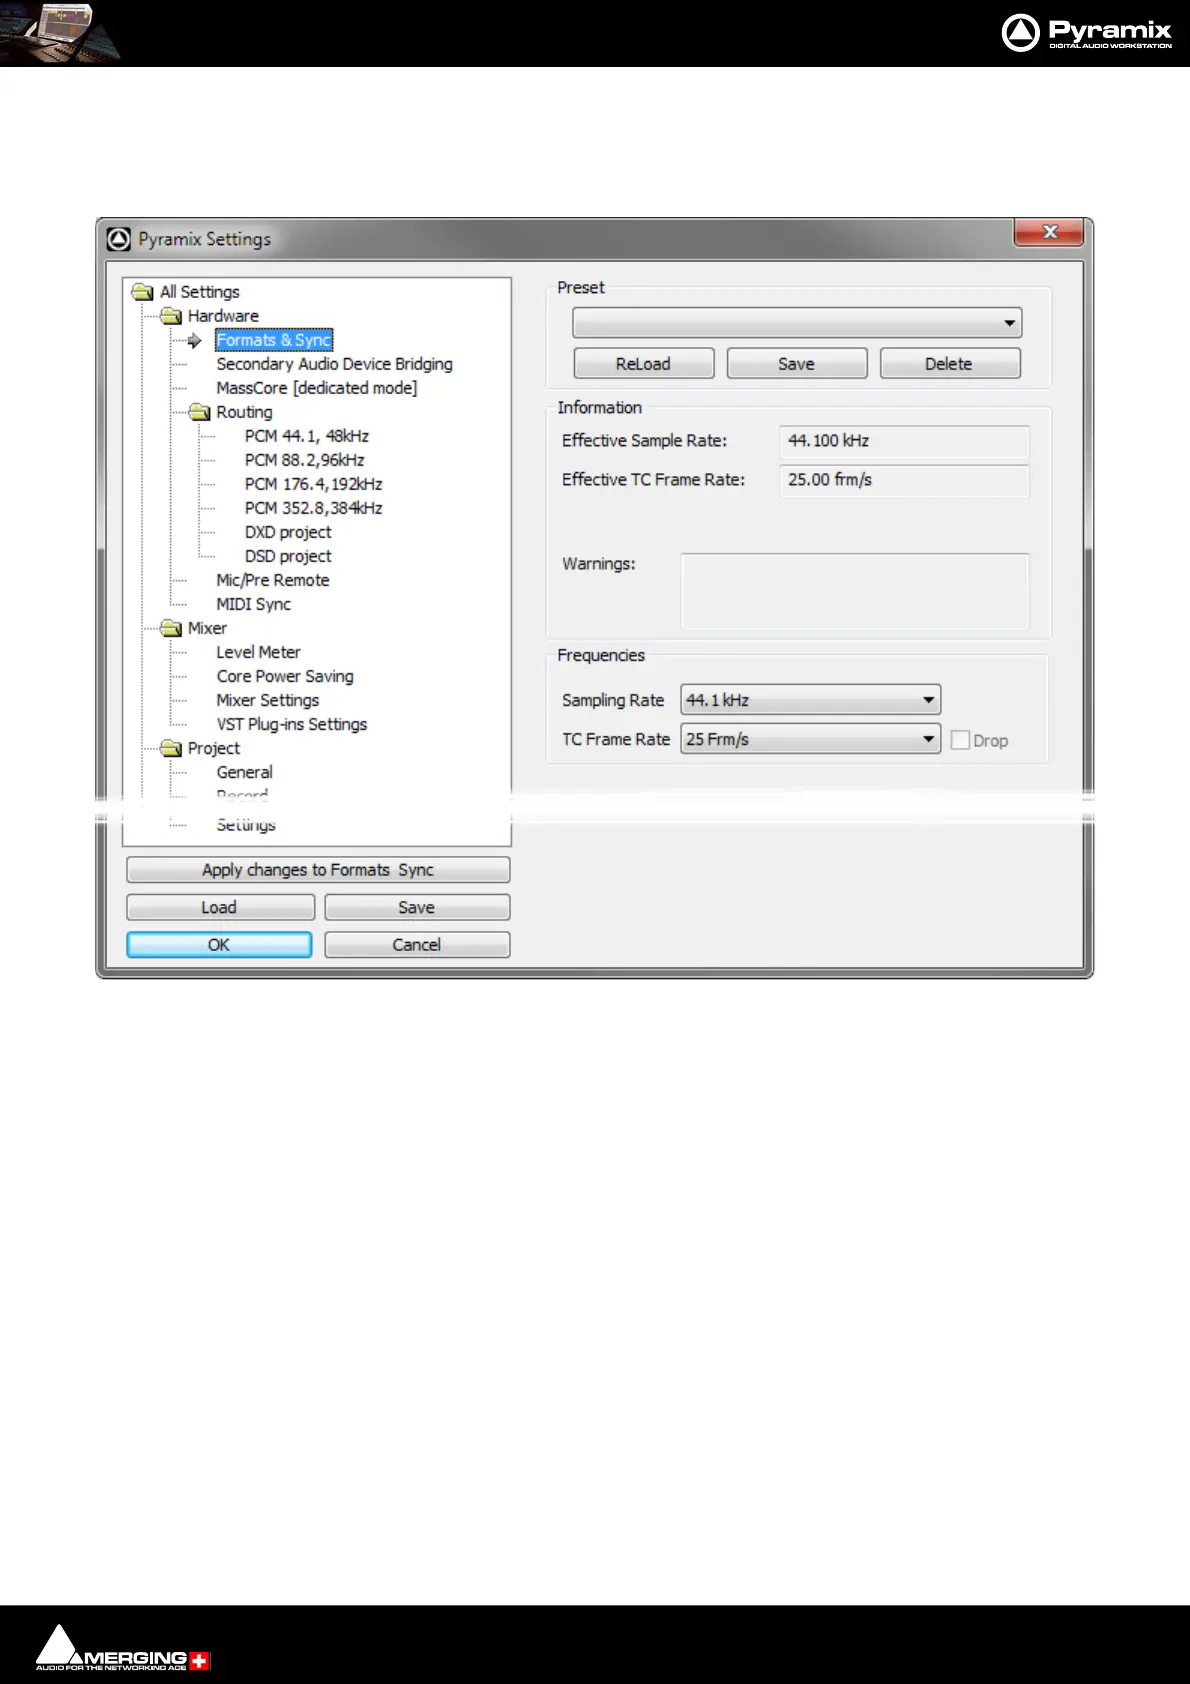Click the Mixer folder icon
Viewport: 1190px width, 1684px height.
pos(171,628)
